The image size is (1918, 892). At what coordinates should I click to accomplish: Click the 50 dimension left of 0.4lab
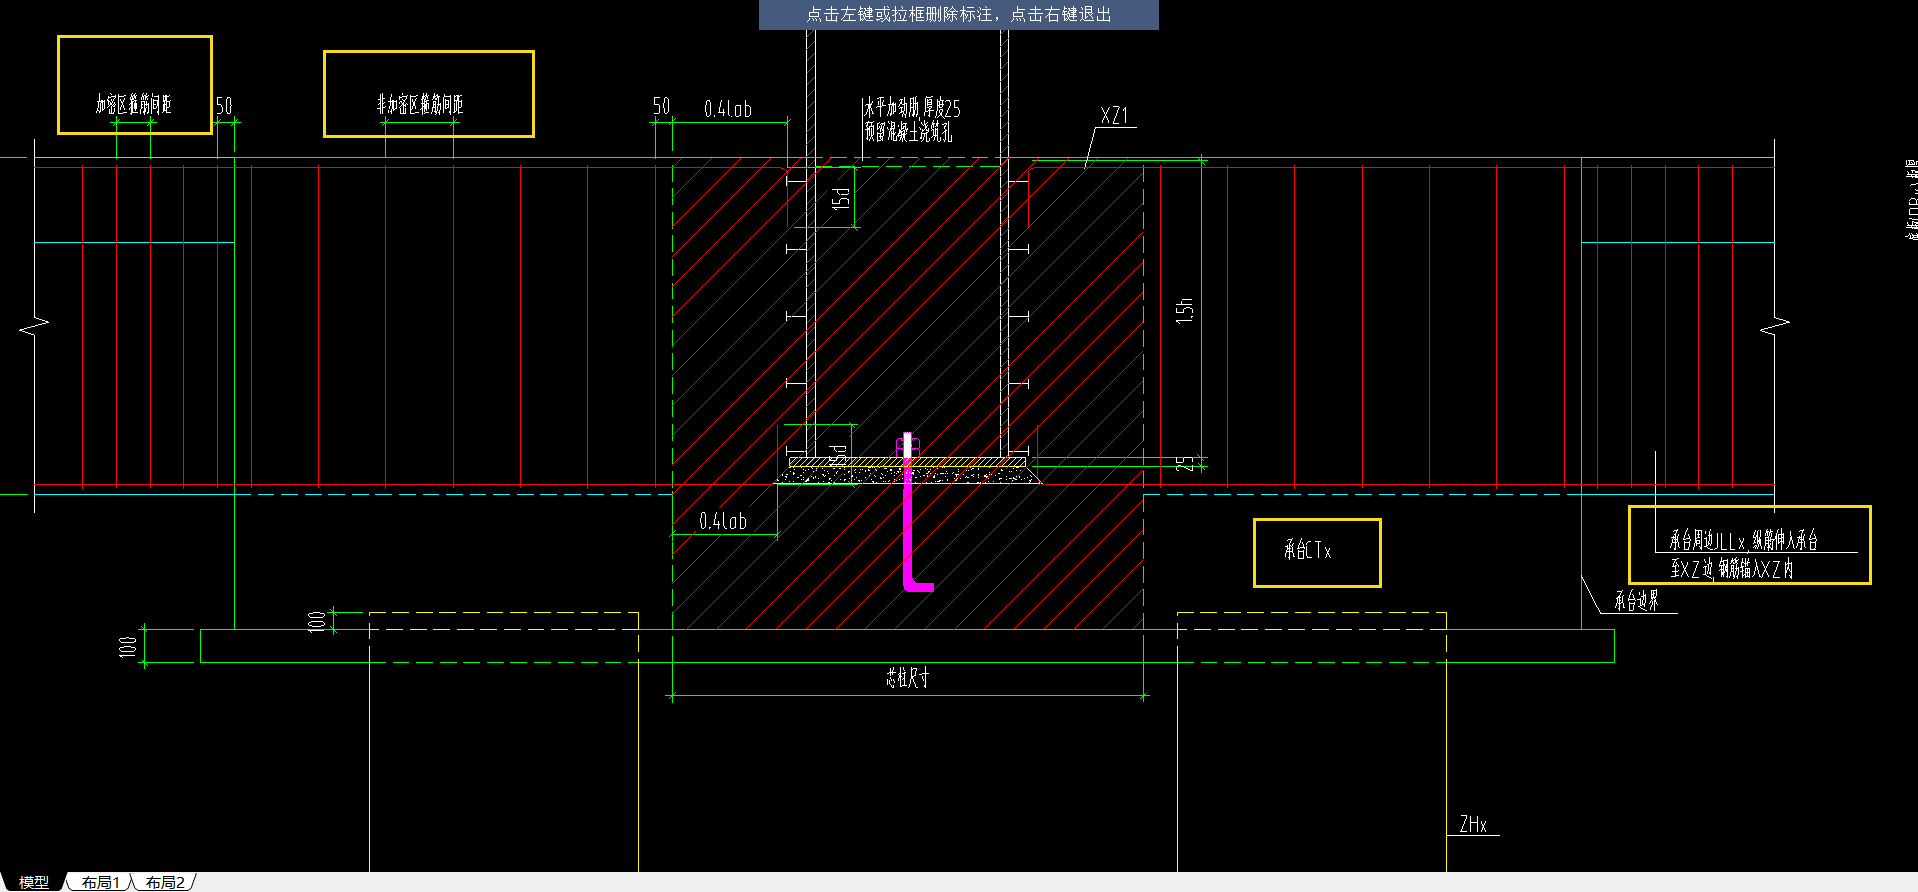pyautogui.click(x=661, y=106)
